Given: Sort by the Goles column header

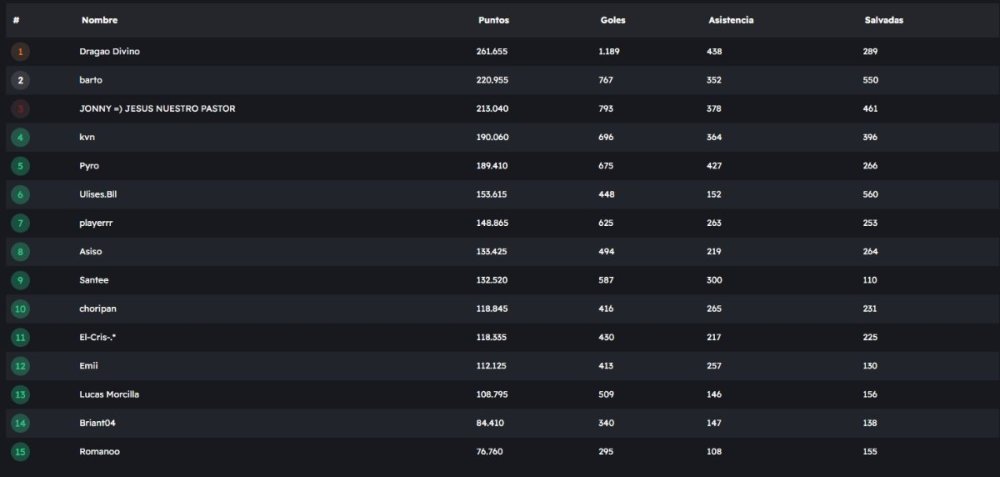Looking at the screenshot, I should [613, 20].
